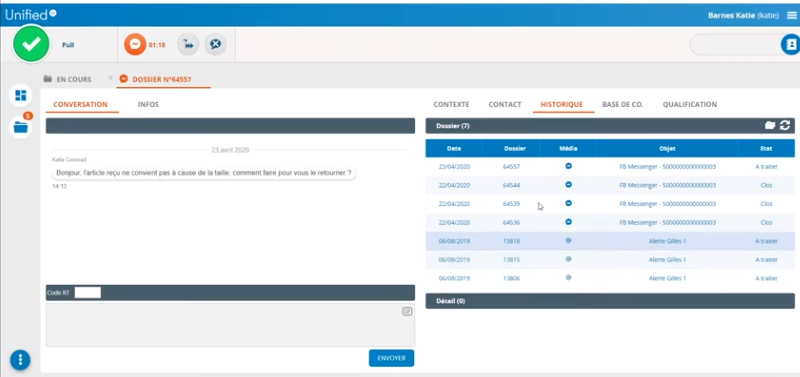Open the folders icon with badge 5
Viewport: 800px width, 377px height.
21,127
